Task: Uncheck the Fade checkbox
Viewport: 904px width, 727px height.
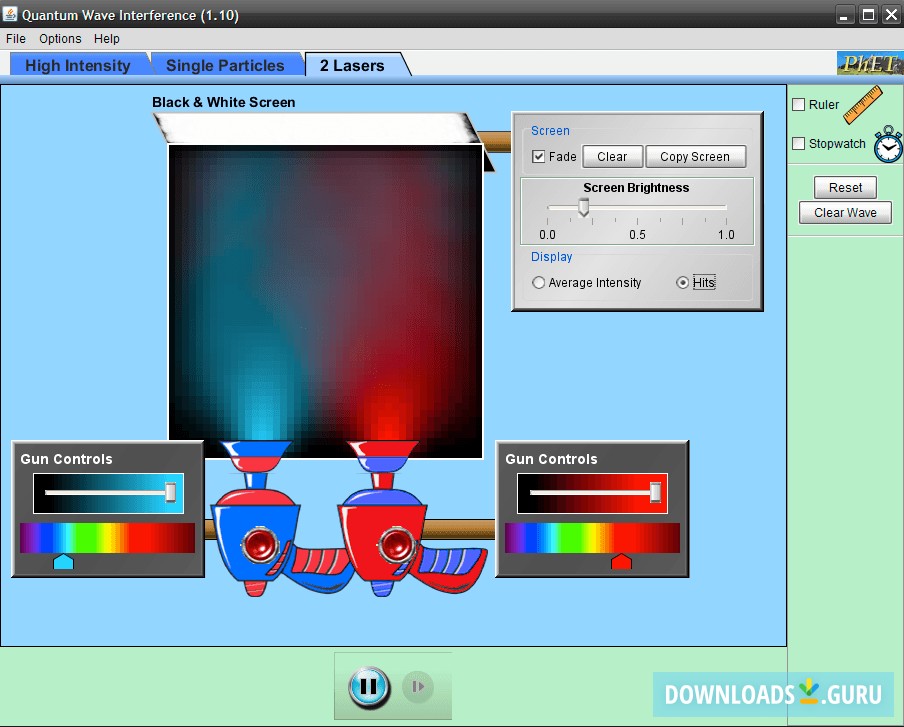Action: click(x=539, y=157)
